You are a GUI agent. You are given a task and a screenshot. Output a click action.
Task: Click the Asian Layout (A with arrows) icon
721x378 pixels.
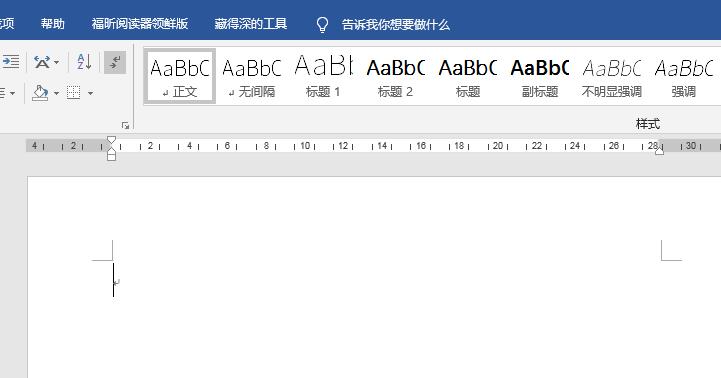(x=42, y=62)
